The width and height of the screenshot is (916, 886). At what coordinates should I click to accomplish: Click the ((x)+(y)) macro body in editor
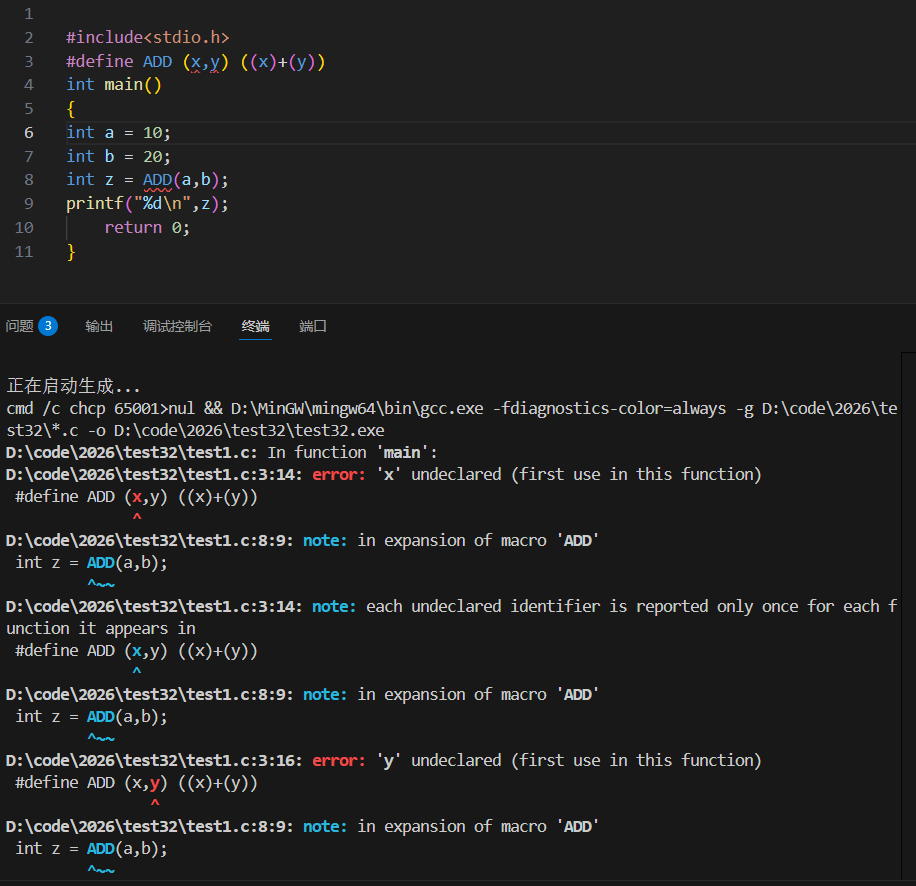pyautogui.click(x=283, y=62)
